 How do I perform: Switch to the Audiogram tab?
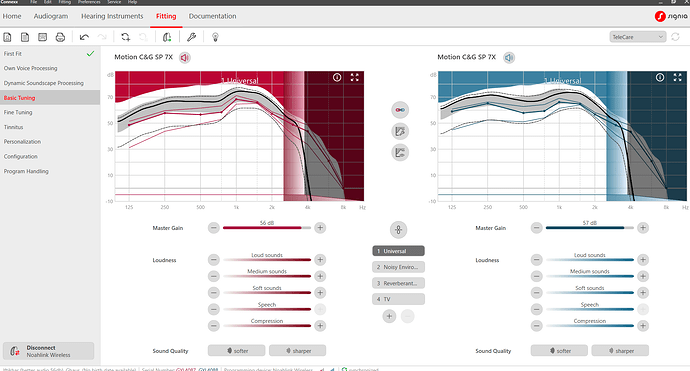click(x=51, y=16)
